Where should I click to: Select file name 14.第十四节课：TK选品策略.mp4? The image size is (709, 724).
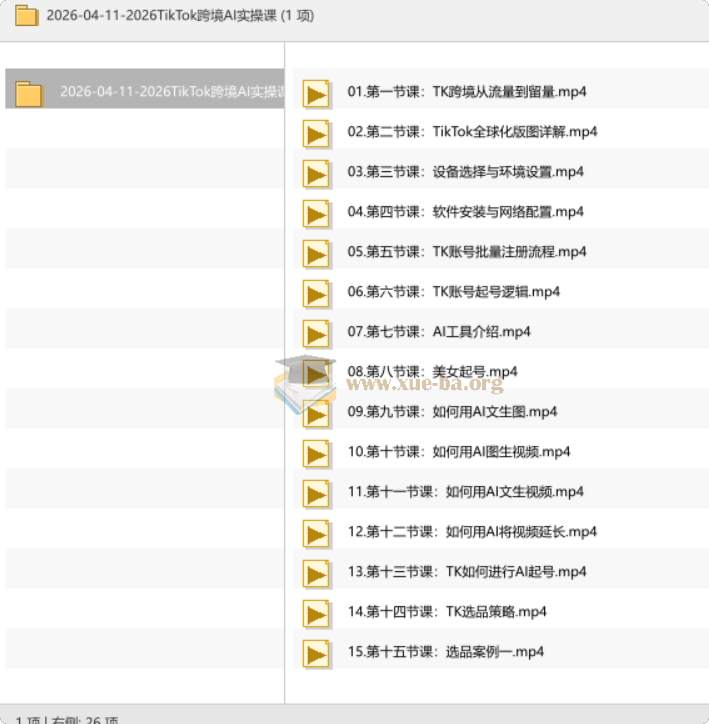447,611
